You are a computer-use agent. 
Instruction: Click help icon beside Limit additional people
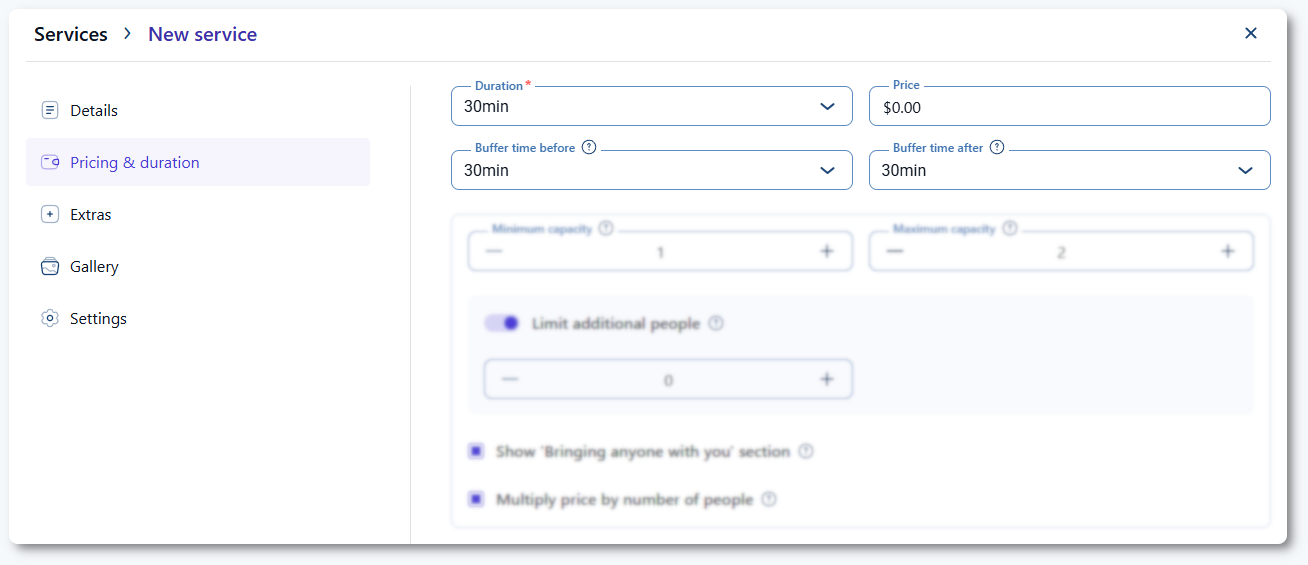coord(715,324)
